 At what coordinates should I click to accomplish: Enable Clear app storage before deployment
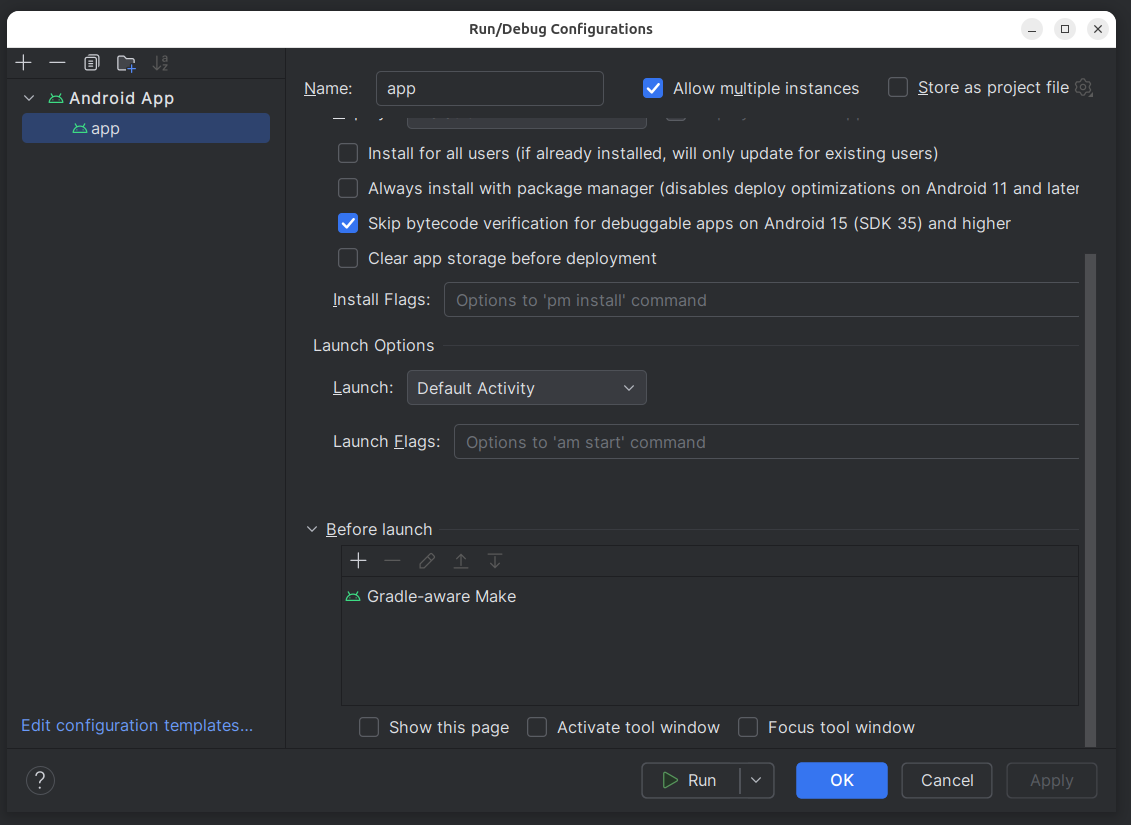(348, 258)
